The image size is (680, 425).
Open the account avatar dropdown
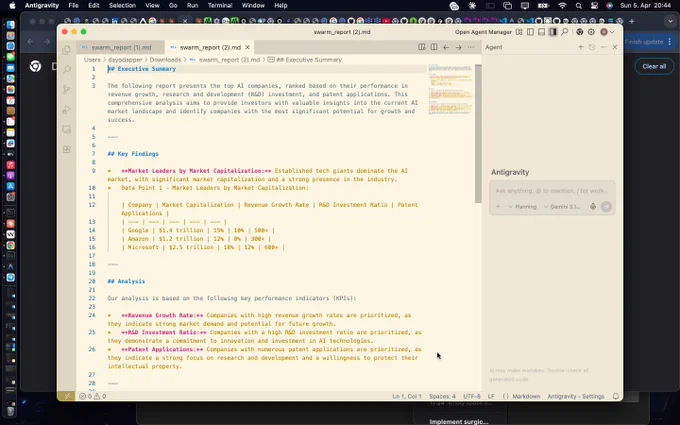tap(607, 32)
